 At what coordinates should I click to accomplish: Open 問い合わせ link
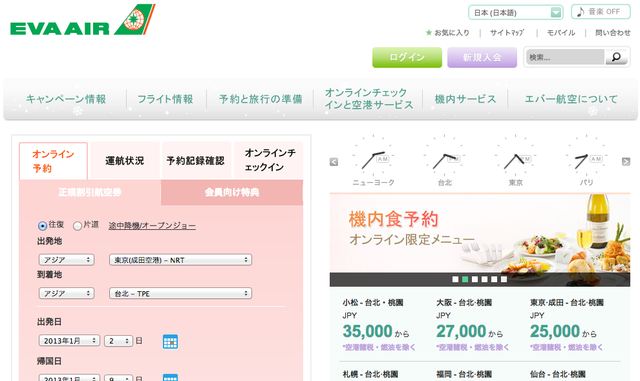point(613,33)
